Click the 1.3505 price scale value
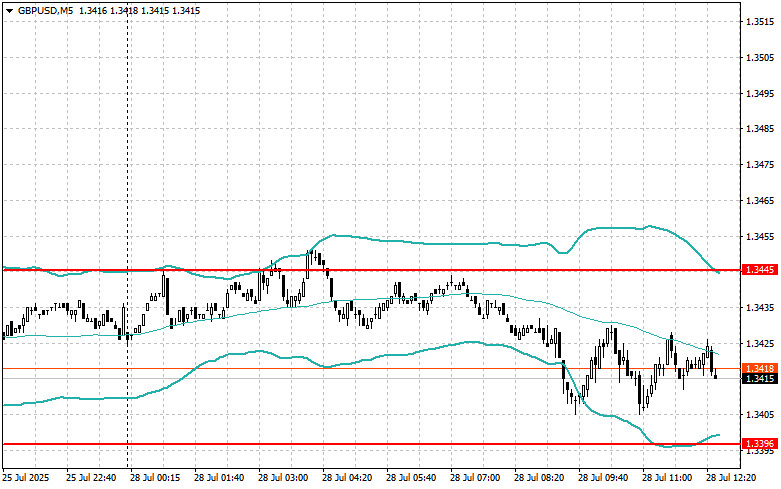The width and height of the screenshot is (781, 489). (x=760, y=58)
